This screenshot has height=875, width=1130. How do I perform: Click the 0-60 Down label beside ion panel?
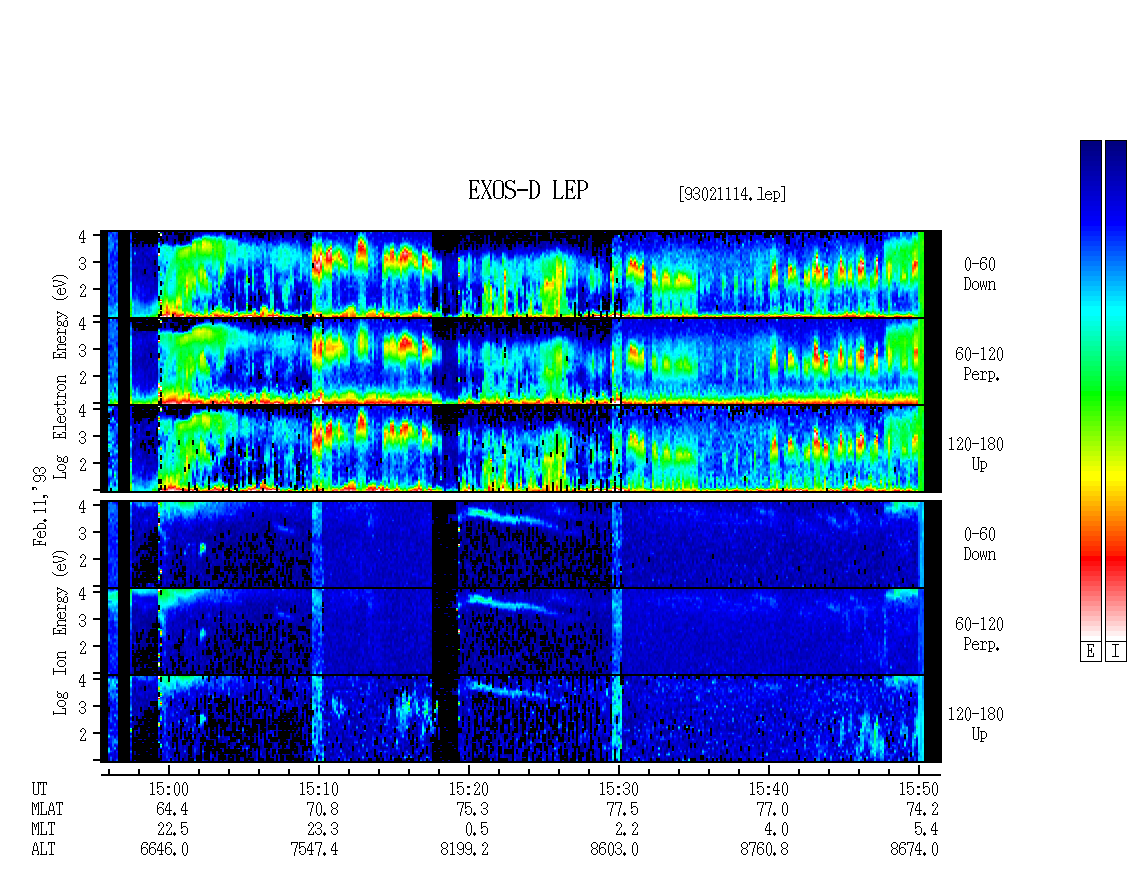[979, 544]
